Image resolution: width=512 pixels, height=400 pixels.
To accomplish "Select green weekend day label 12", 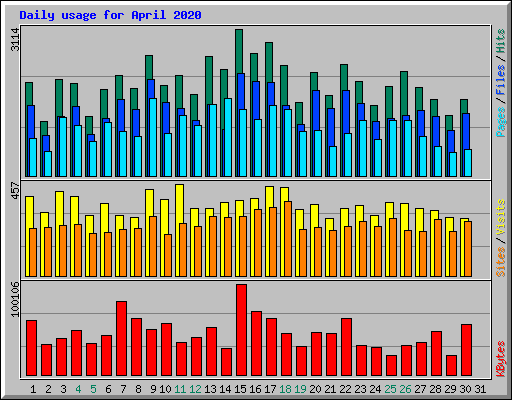I will (x=195, y=389).
